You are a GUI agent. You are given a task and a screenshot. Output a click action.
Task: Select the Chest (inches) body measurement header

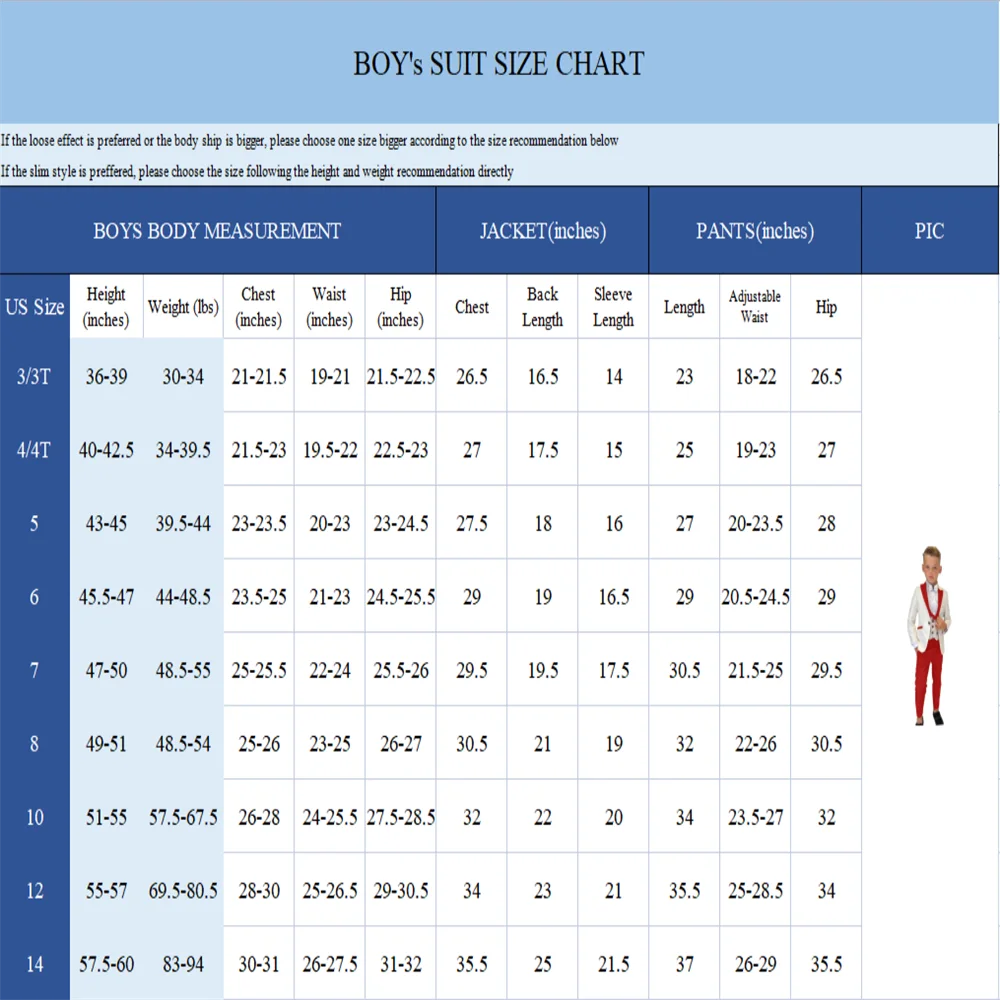[x=258, y=307]
